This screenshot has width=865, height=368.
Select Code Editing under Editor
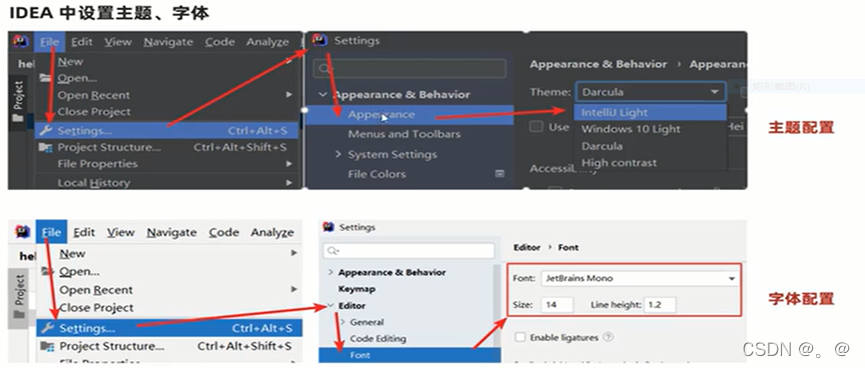tap(377, 338)
